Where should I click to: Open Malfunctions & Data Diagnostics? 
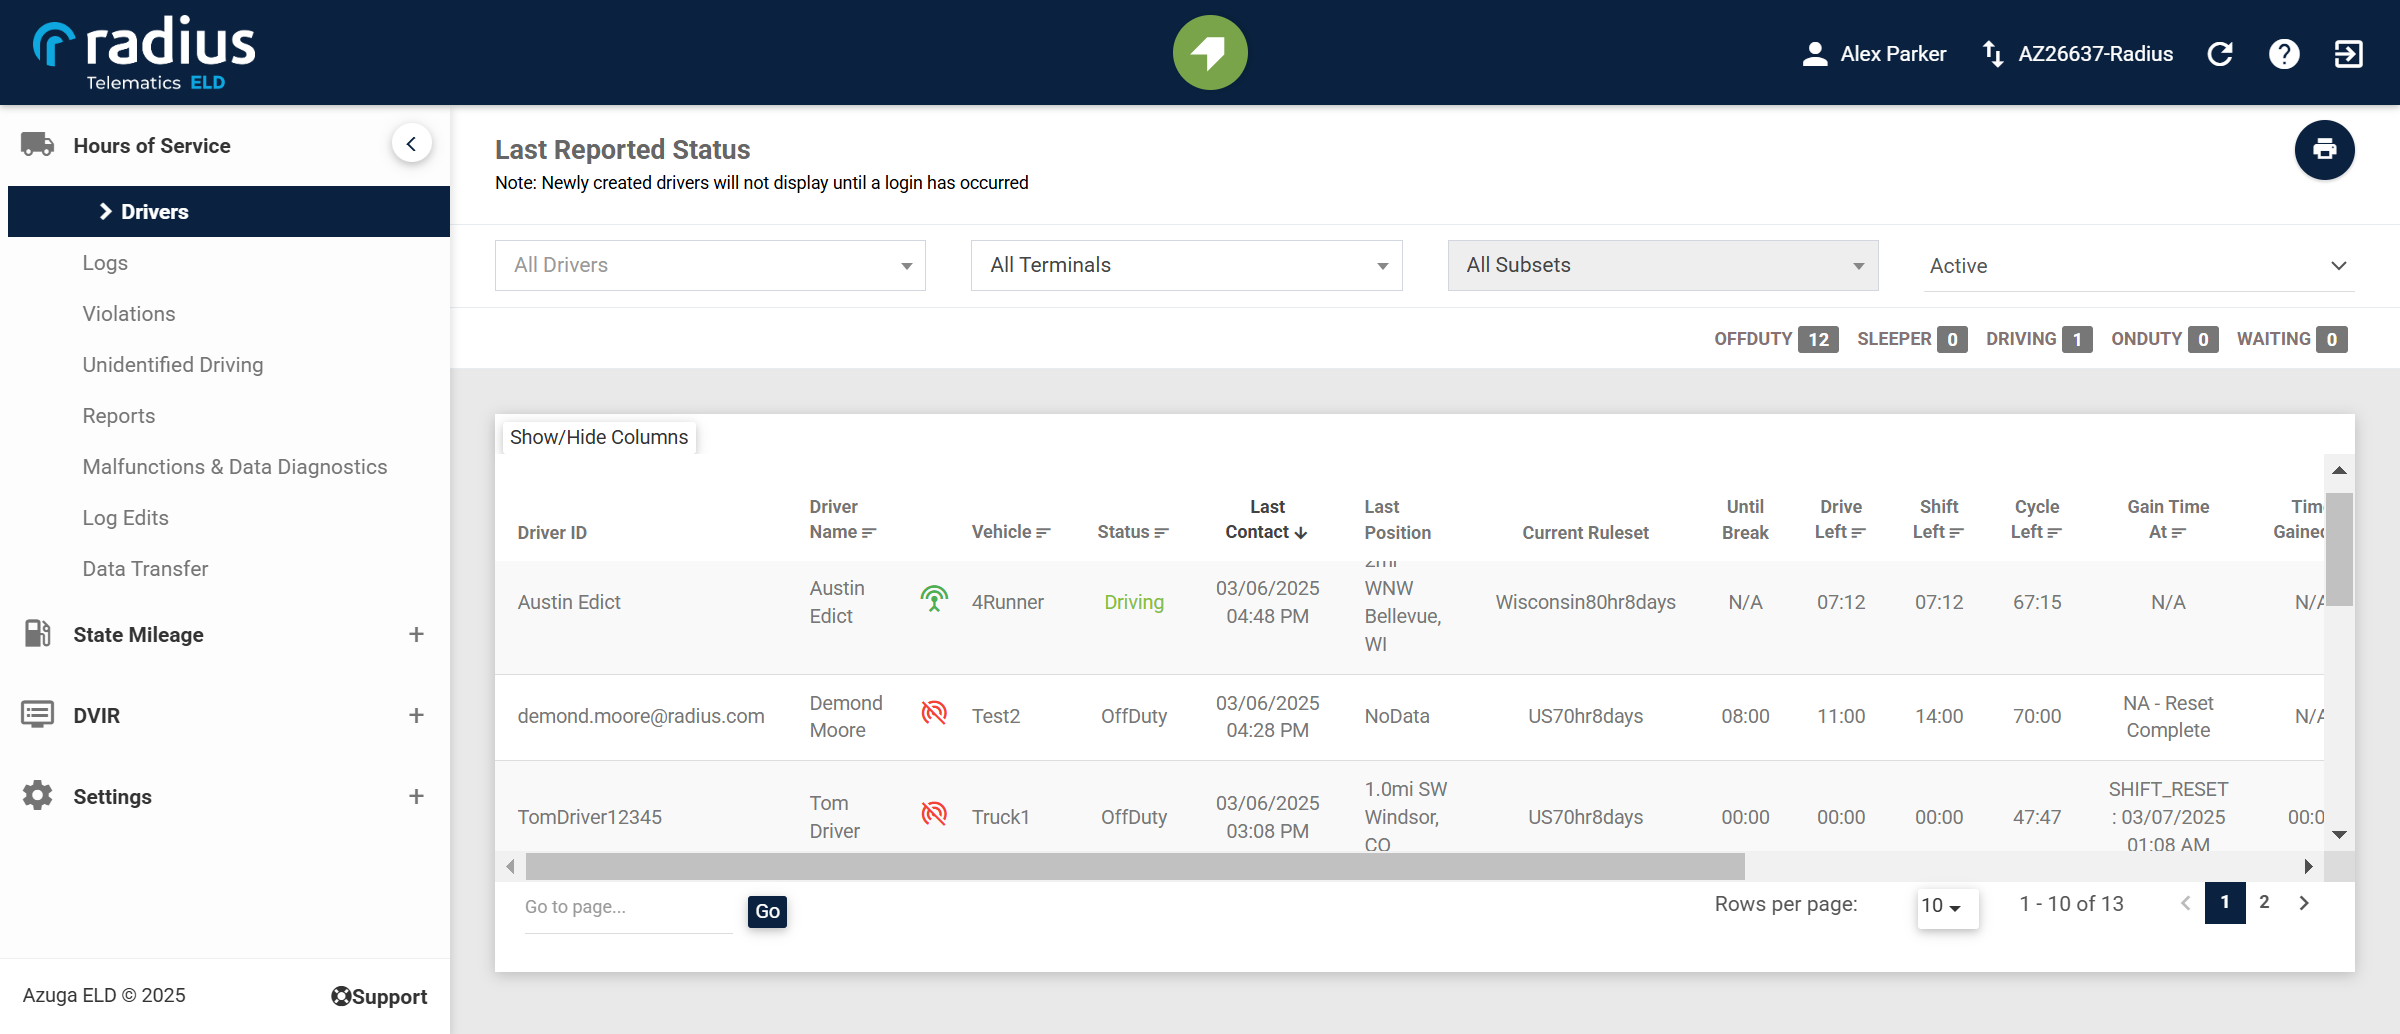pyautogui.click(x=235, y=467)
